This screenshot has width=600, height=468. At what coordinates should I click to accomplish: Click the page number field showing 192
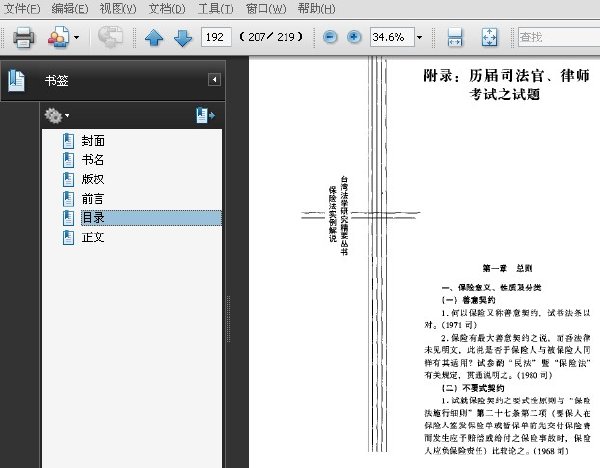pos(216,37)
